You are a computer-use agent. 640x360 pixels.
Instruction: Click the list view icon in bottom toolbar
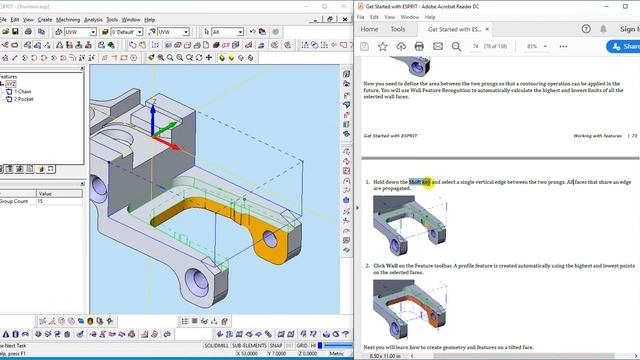click(185, 321)
